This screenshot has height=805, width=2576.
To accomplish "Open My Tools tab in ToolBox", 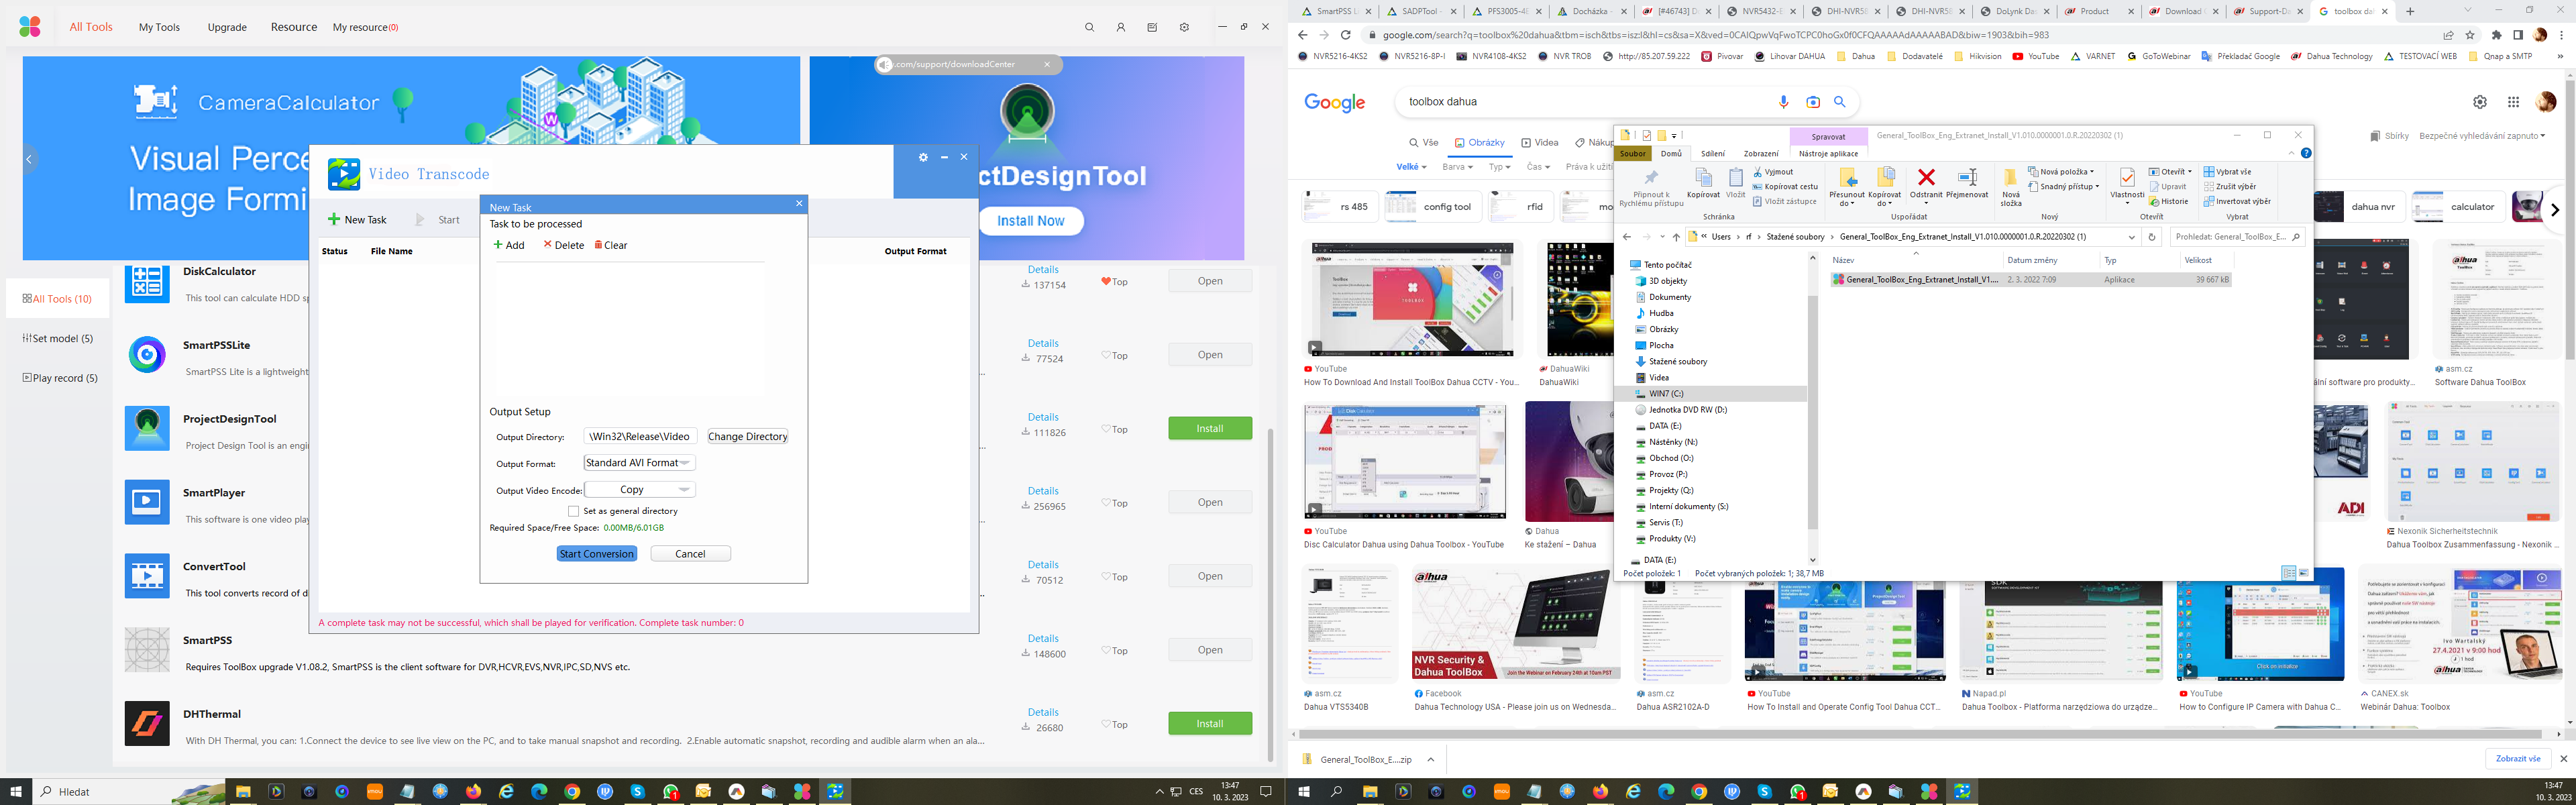I will tap(159, 27).
